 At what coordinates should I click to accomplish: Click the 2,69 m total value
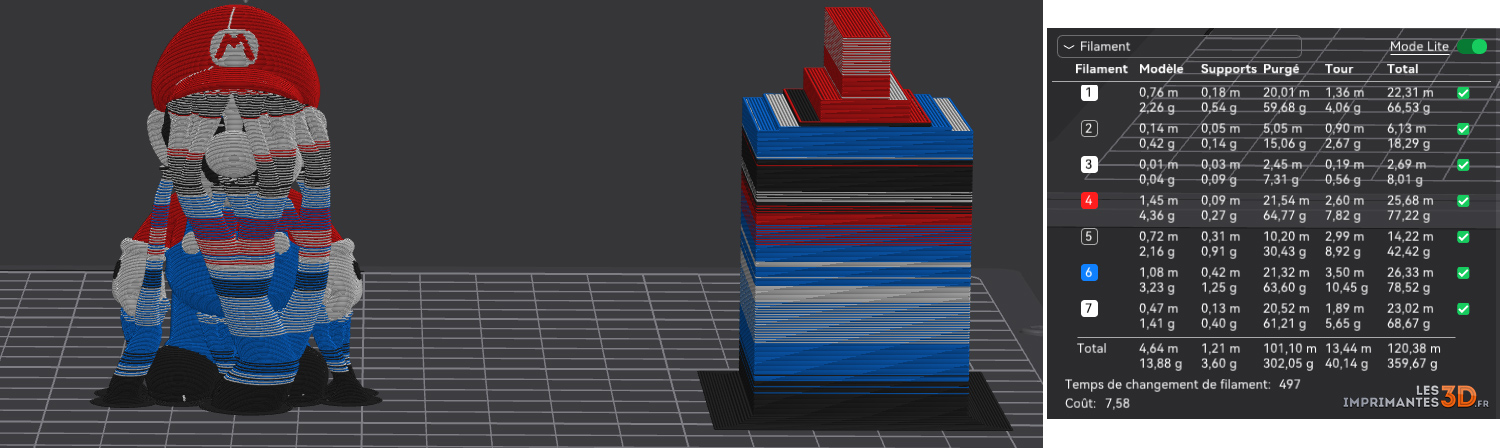pyautogui.click(x=1407, y=164)
